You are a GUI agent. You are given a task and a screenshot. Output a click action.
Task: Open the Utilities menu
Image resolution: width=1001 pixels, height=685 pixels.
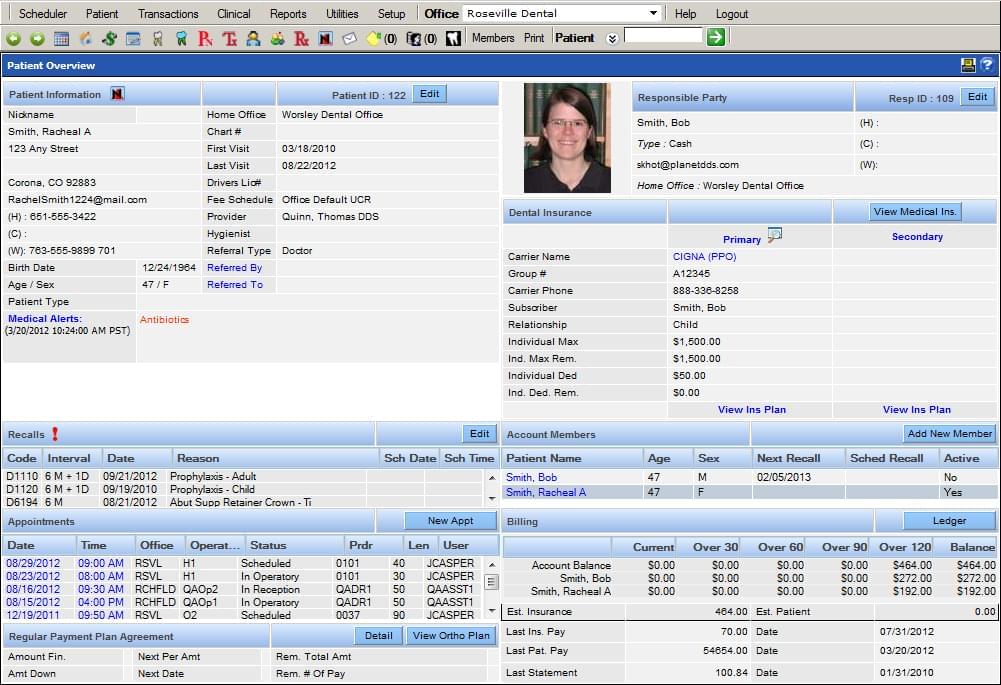(342, 13)
